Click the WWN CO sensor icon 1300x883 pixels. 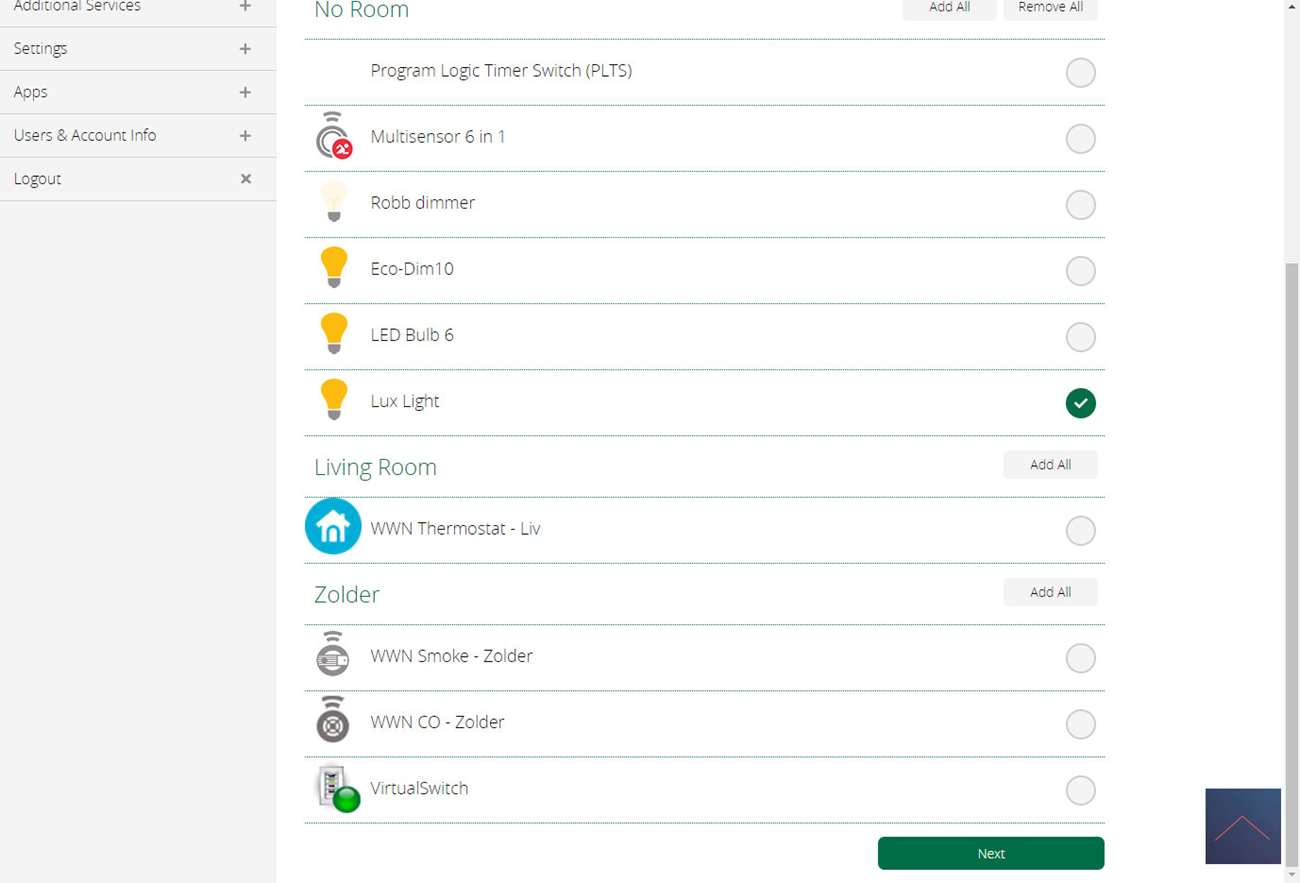tap(333, 721)
